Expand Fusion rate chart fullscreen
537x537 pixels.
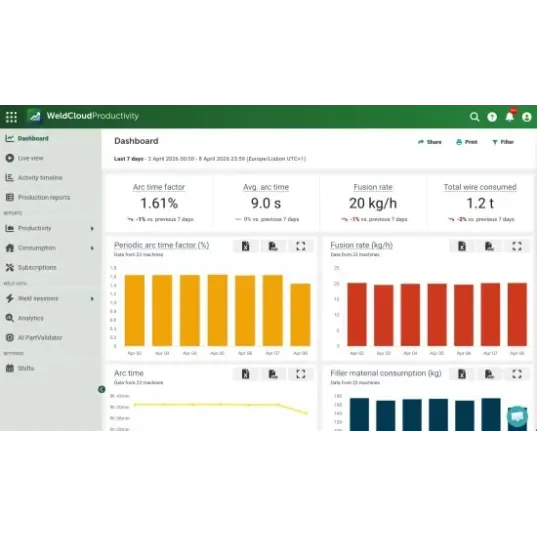(x=517, y=246)
